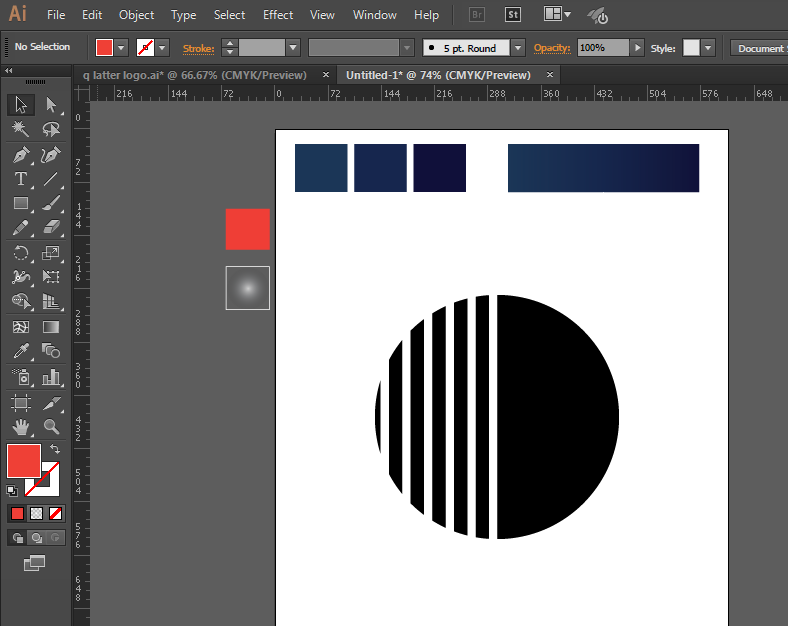788x626 pixels.
Task: Open the Effect menu
Action: 278,15
